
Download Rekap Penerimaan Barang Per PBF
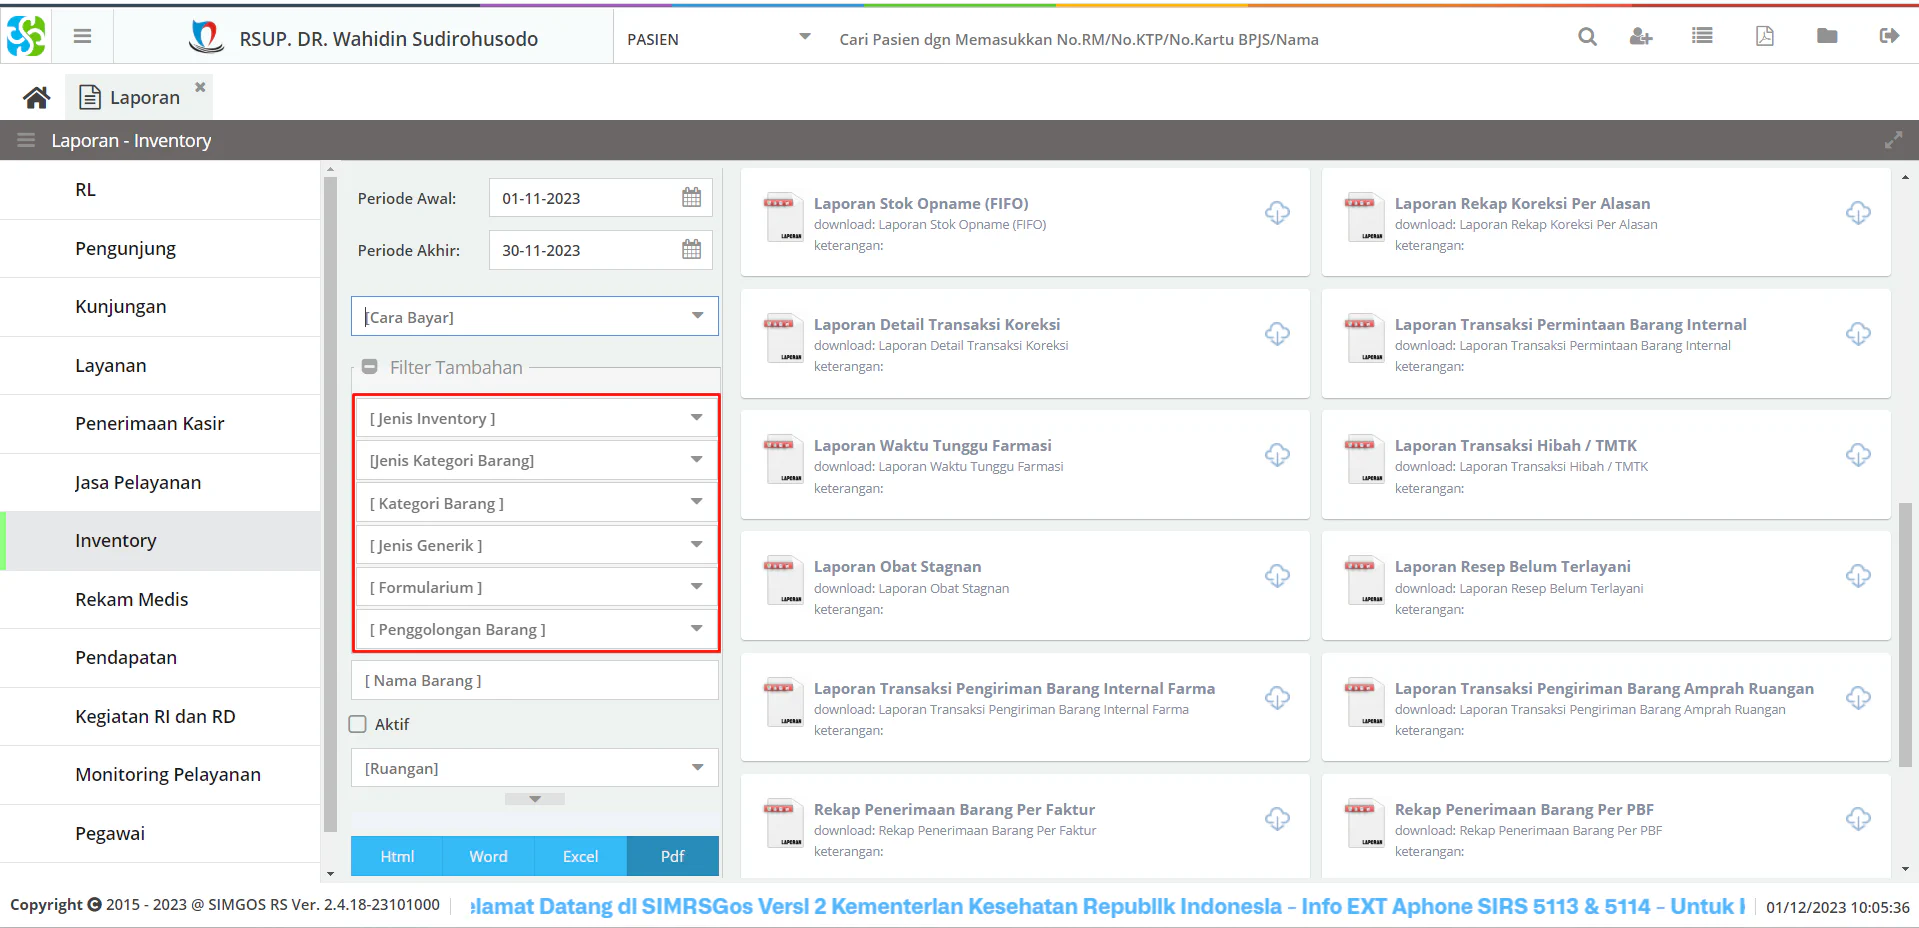[x=1858, y=819]
